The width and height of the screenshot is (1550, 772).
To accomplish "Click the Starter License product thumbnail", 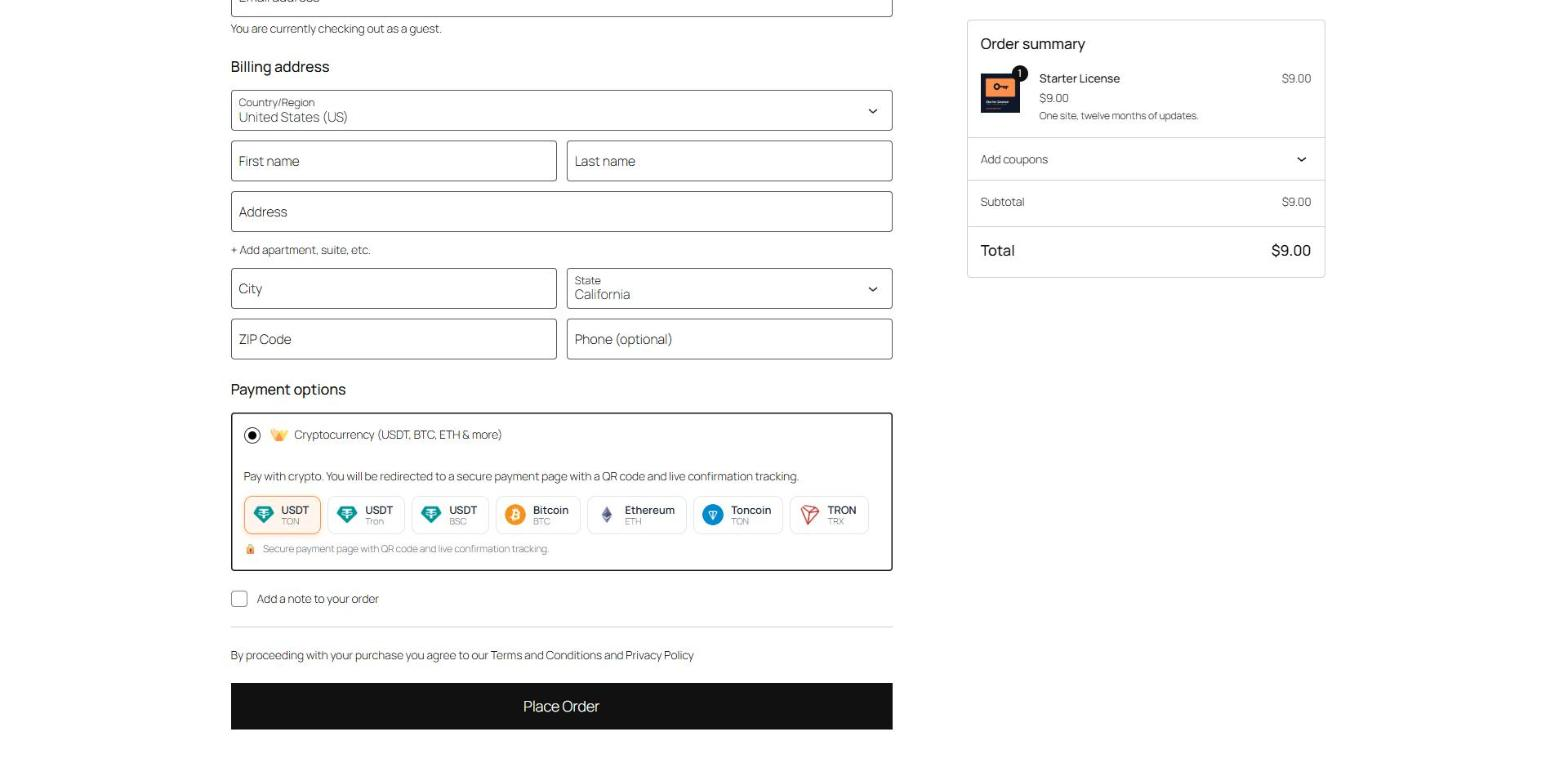I will (x=1000, y=93).
